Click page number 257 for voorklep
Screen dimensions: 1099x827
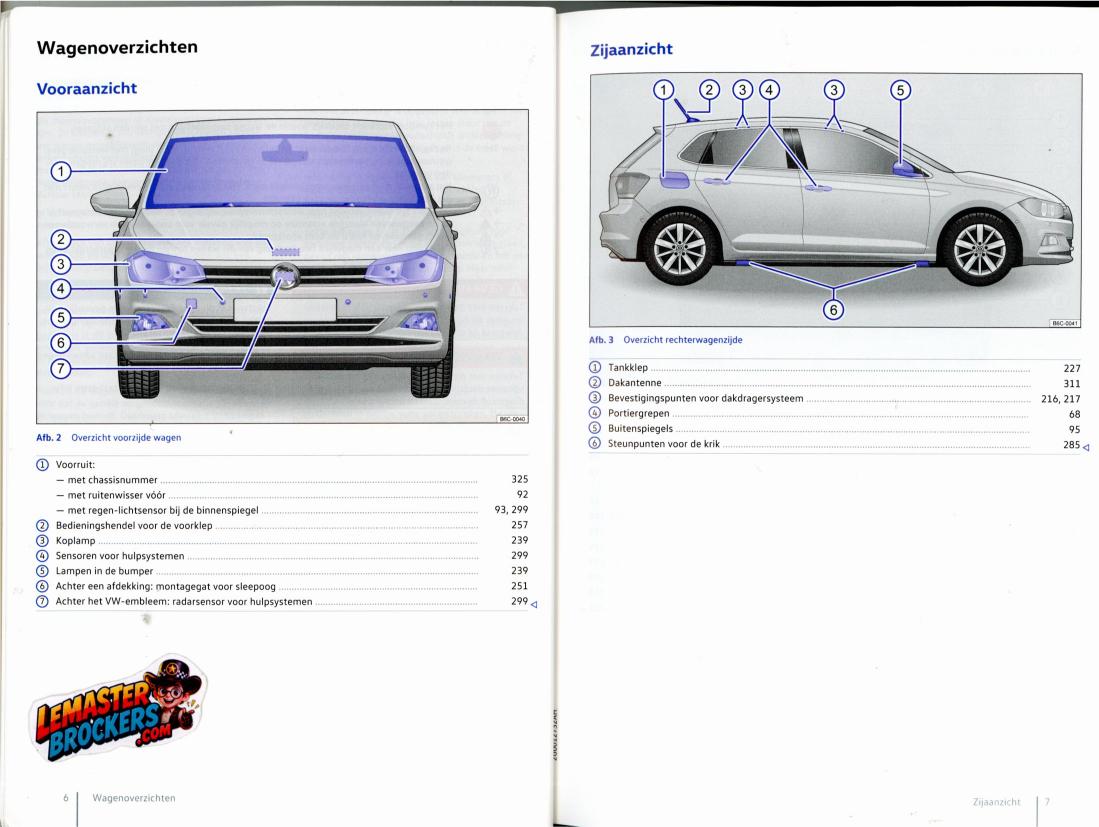pos(519,525)
